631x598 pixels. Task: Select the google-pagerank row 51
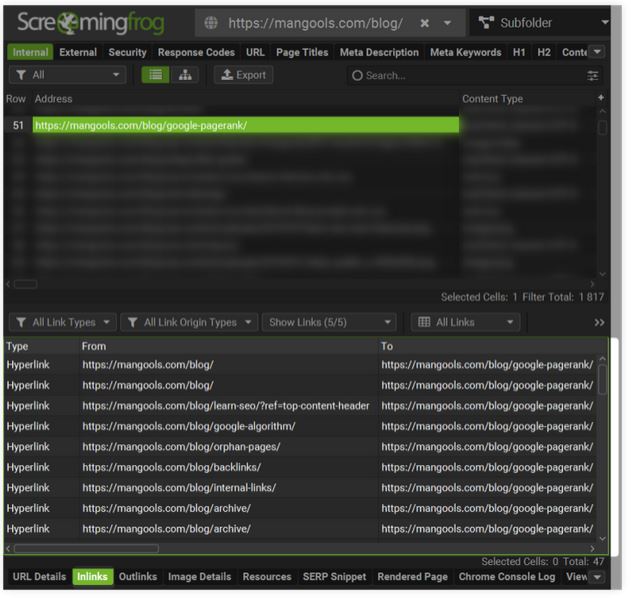tap(245, 125)
